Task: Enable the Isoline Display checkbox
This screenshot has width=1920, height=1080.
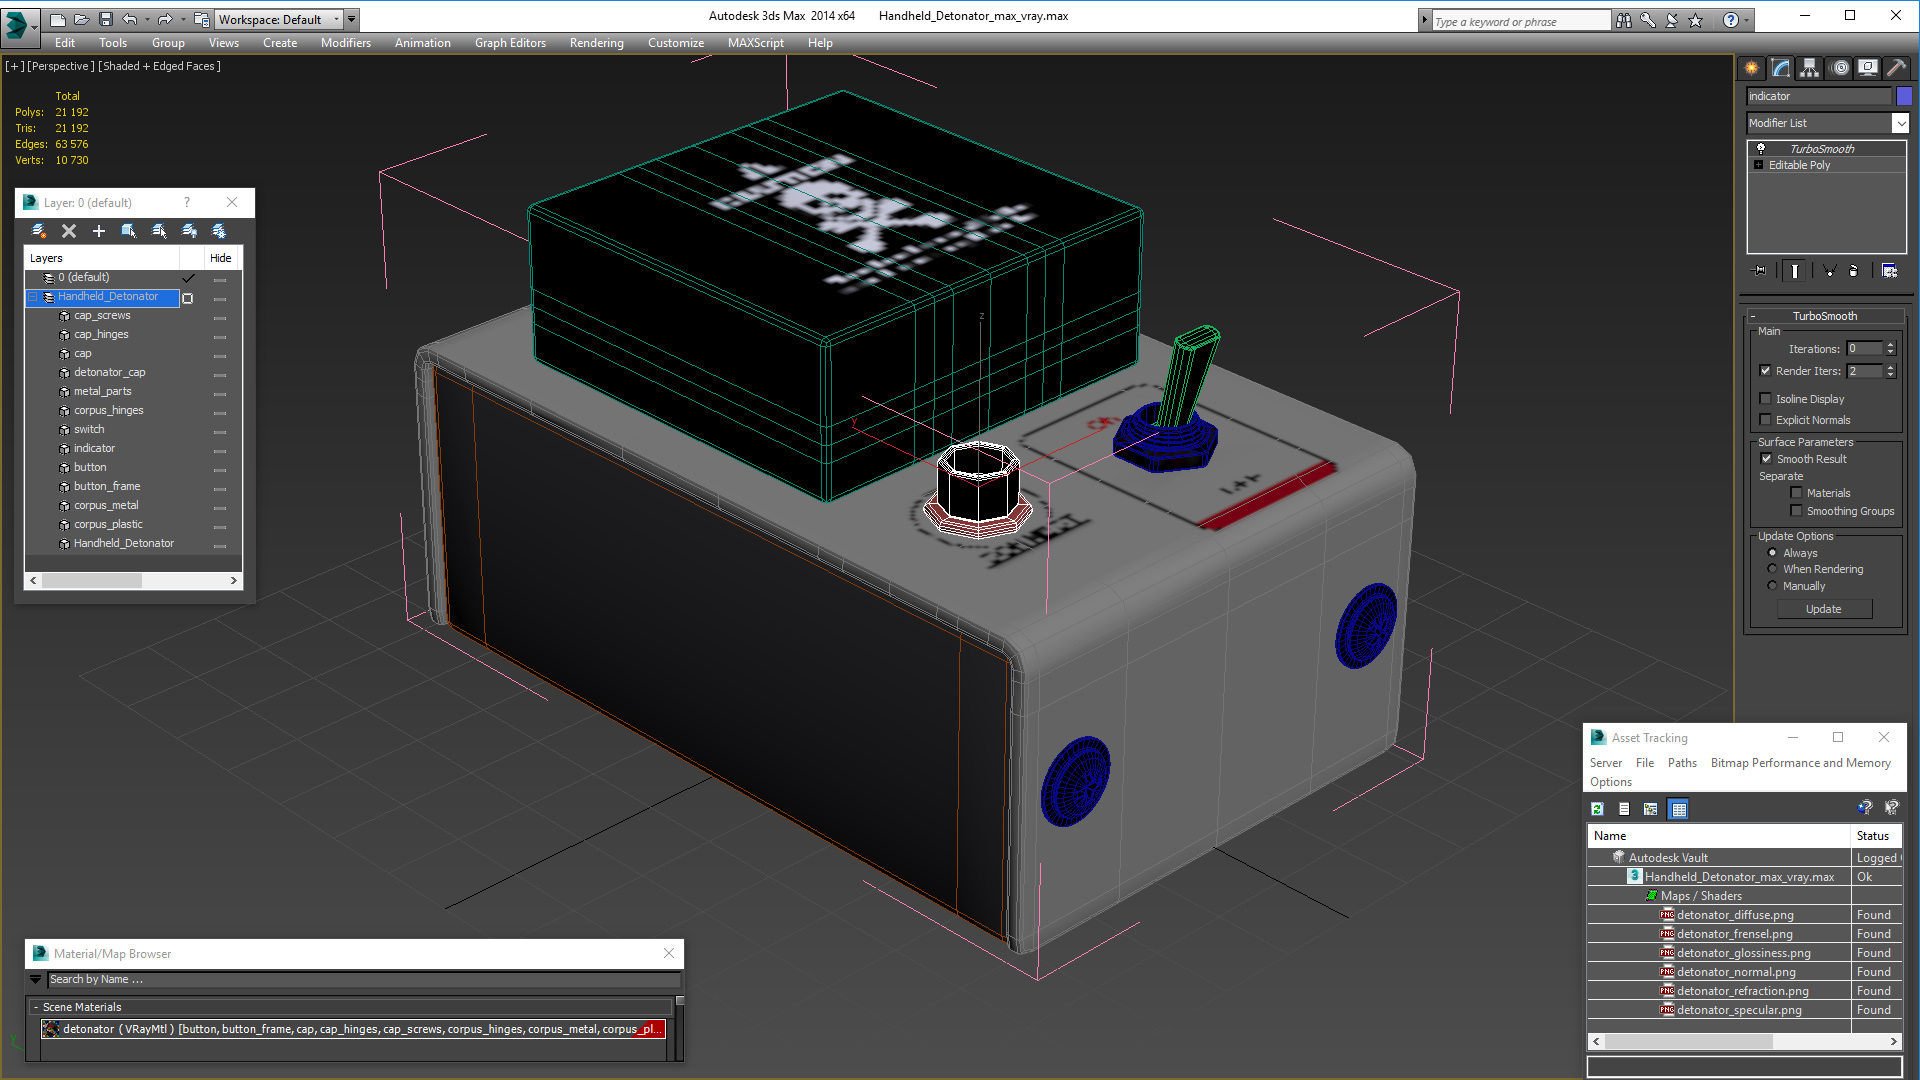Action: click(1765, 399)
